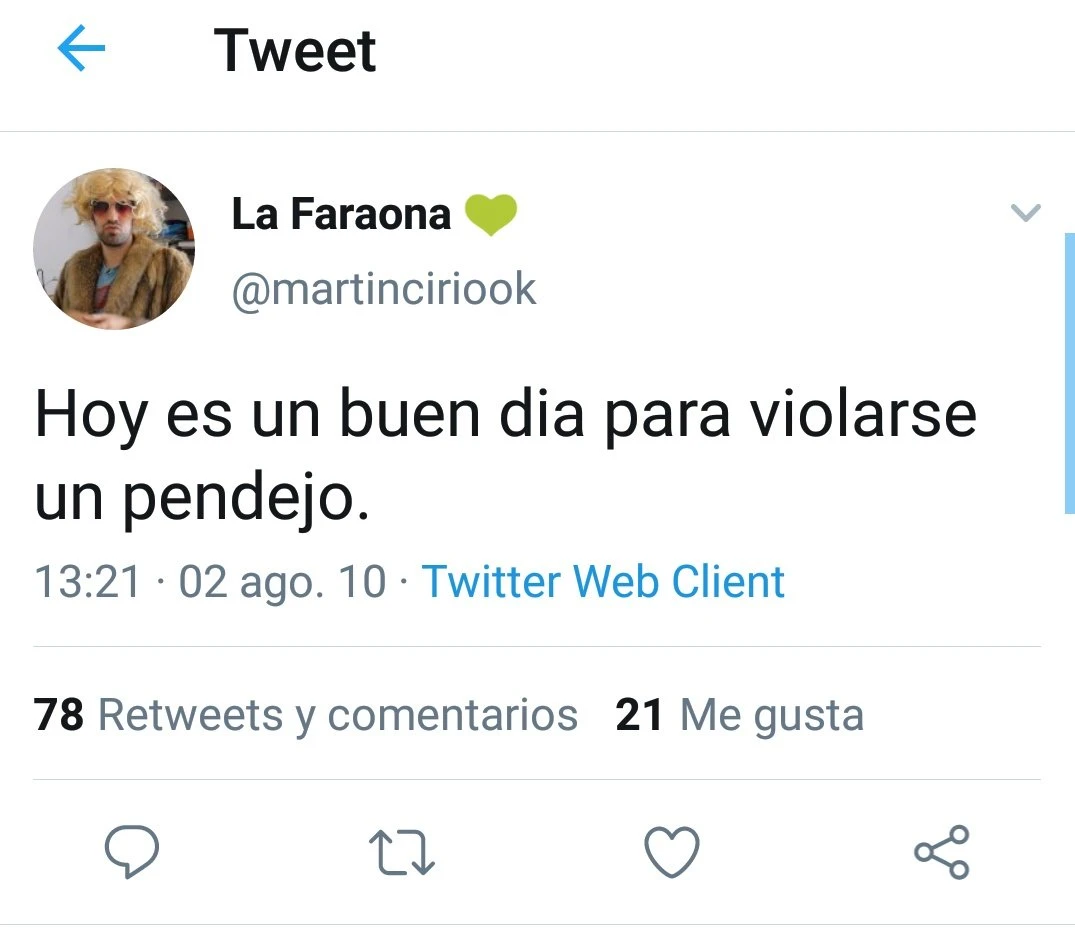Go back using the blue arrow
The height and width of the screenshot is (950, 1075).
click(81, 48)
